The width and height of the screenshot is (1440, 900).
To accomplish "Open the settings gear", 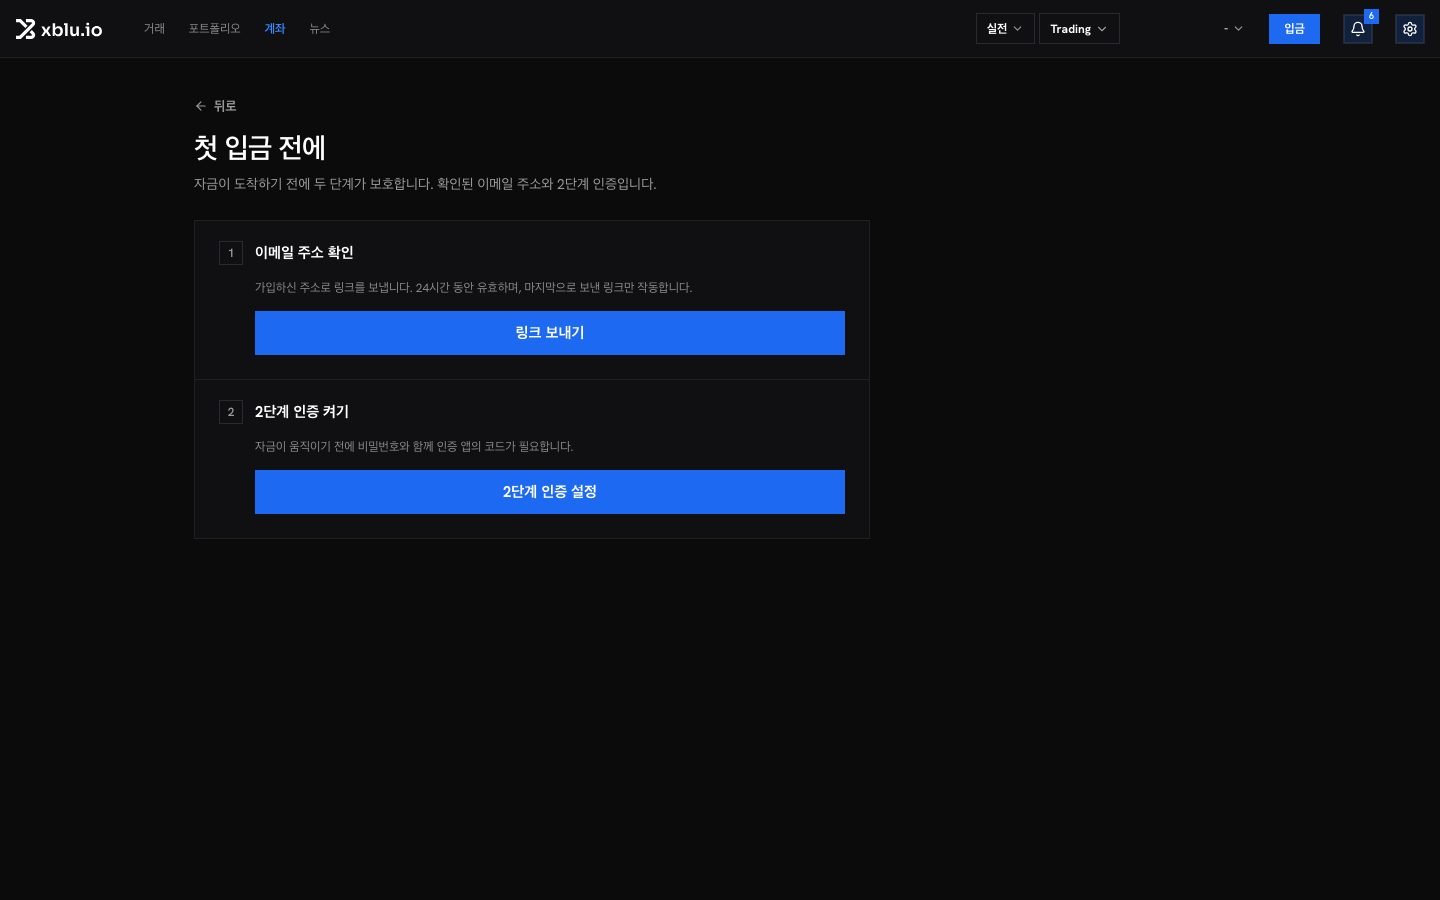I will (1410, 29).
